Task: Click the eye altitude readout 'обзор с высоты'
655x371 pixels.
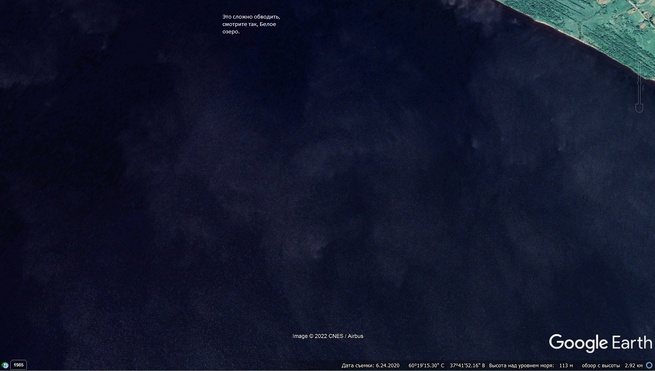Action: 612,366
